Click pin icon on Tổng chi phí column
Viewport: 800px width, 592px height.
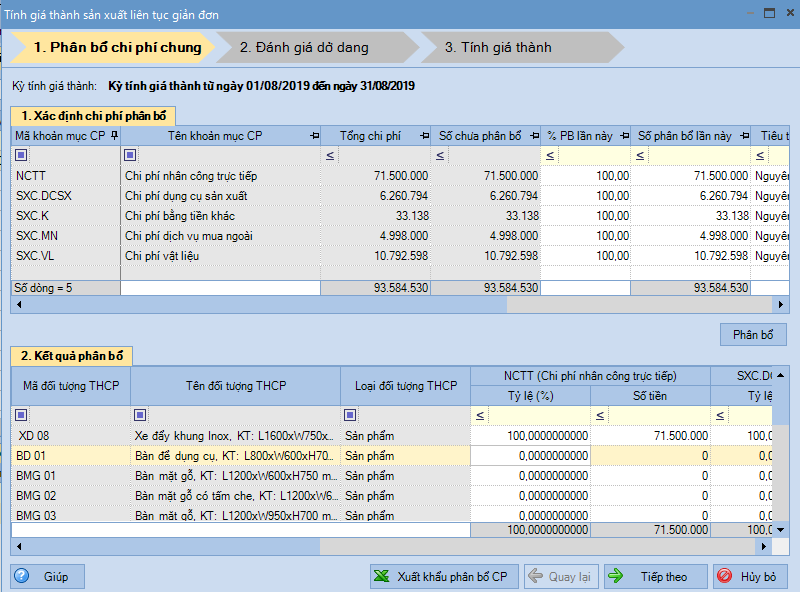point(424,135)
